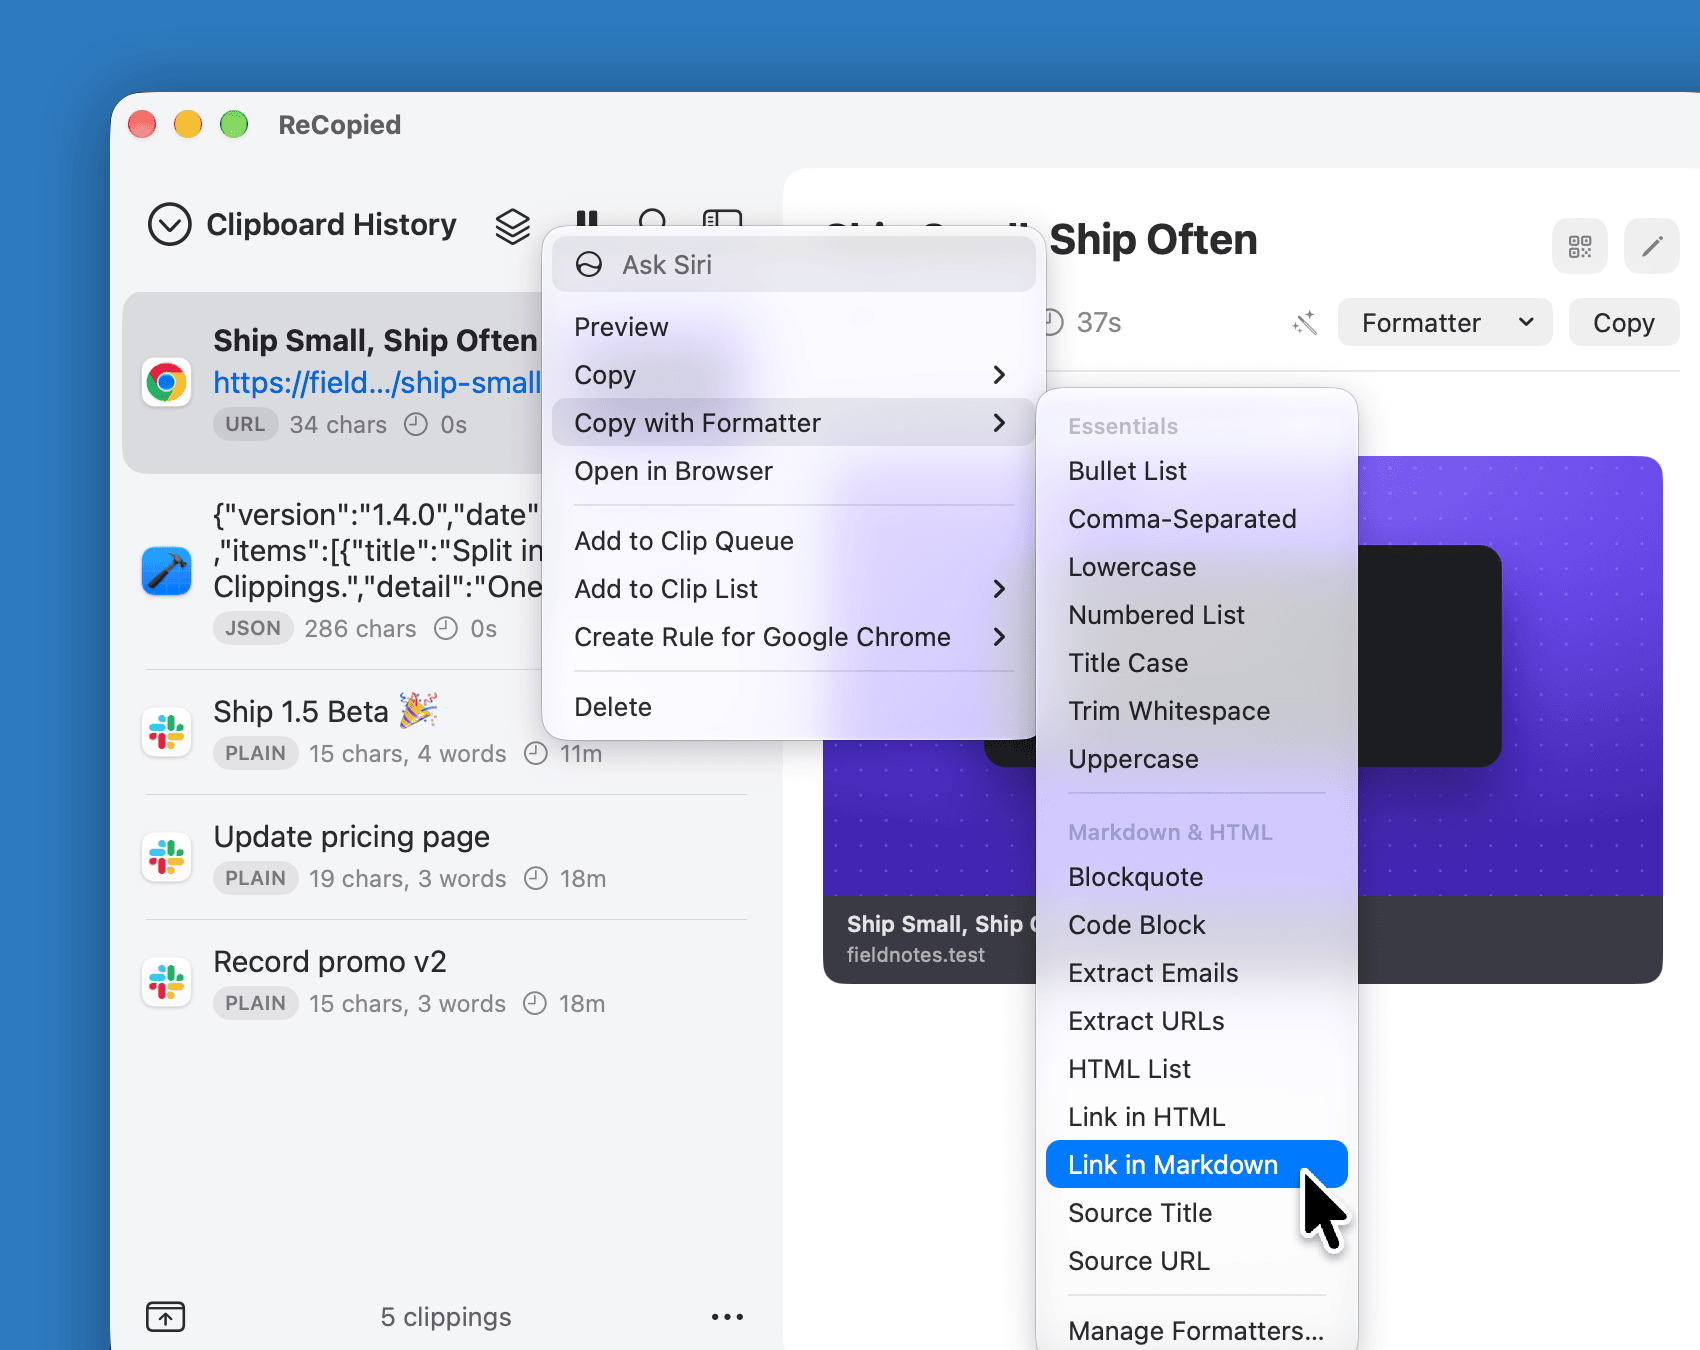The height and width of the screenshot is (1350, 1700).
Task: Expand Copy with Formatter submenu
Action: click(x=793, y=423)
